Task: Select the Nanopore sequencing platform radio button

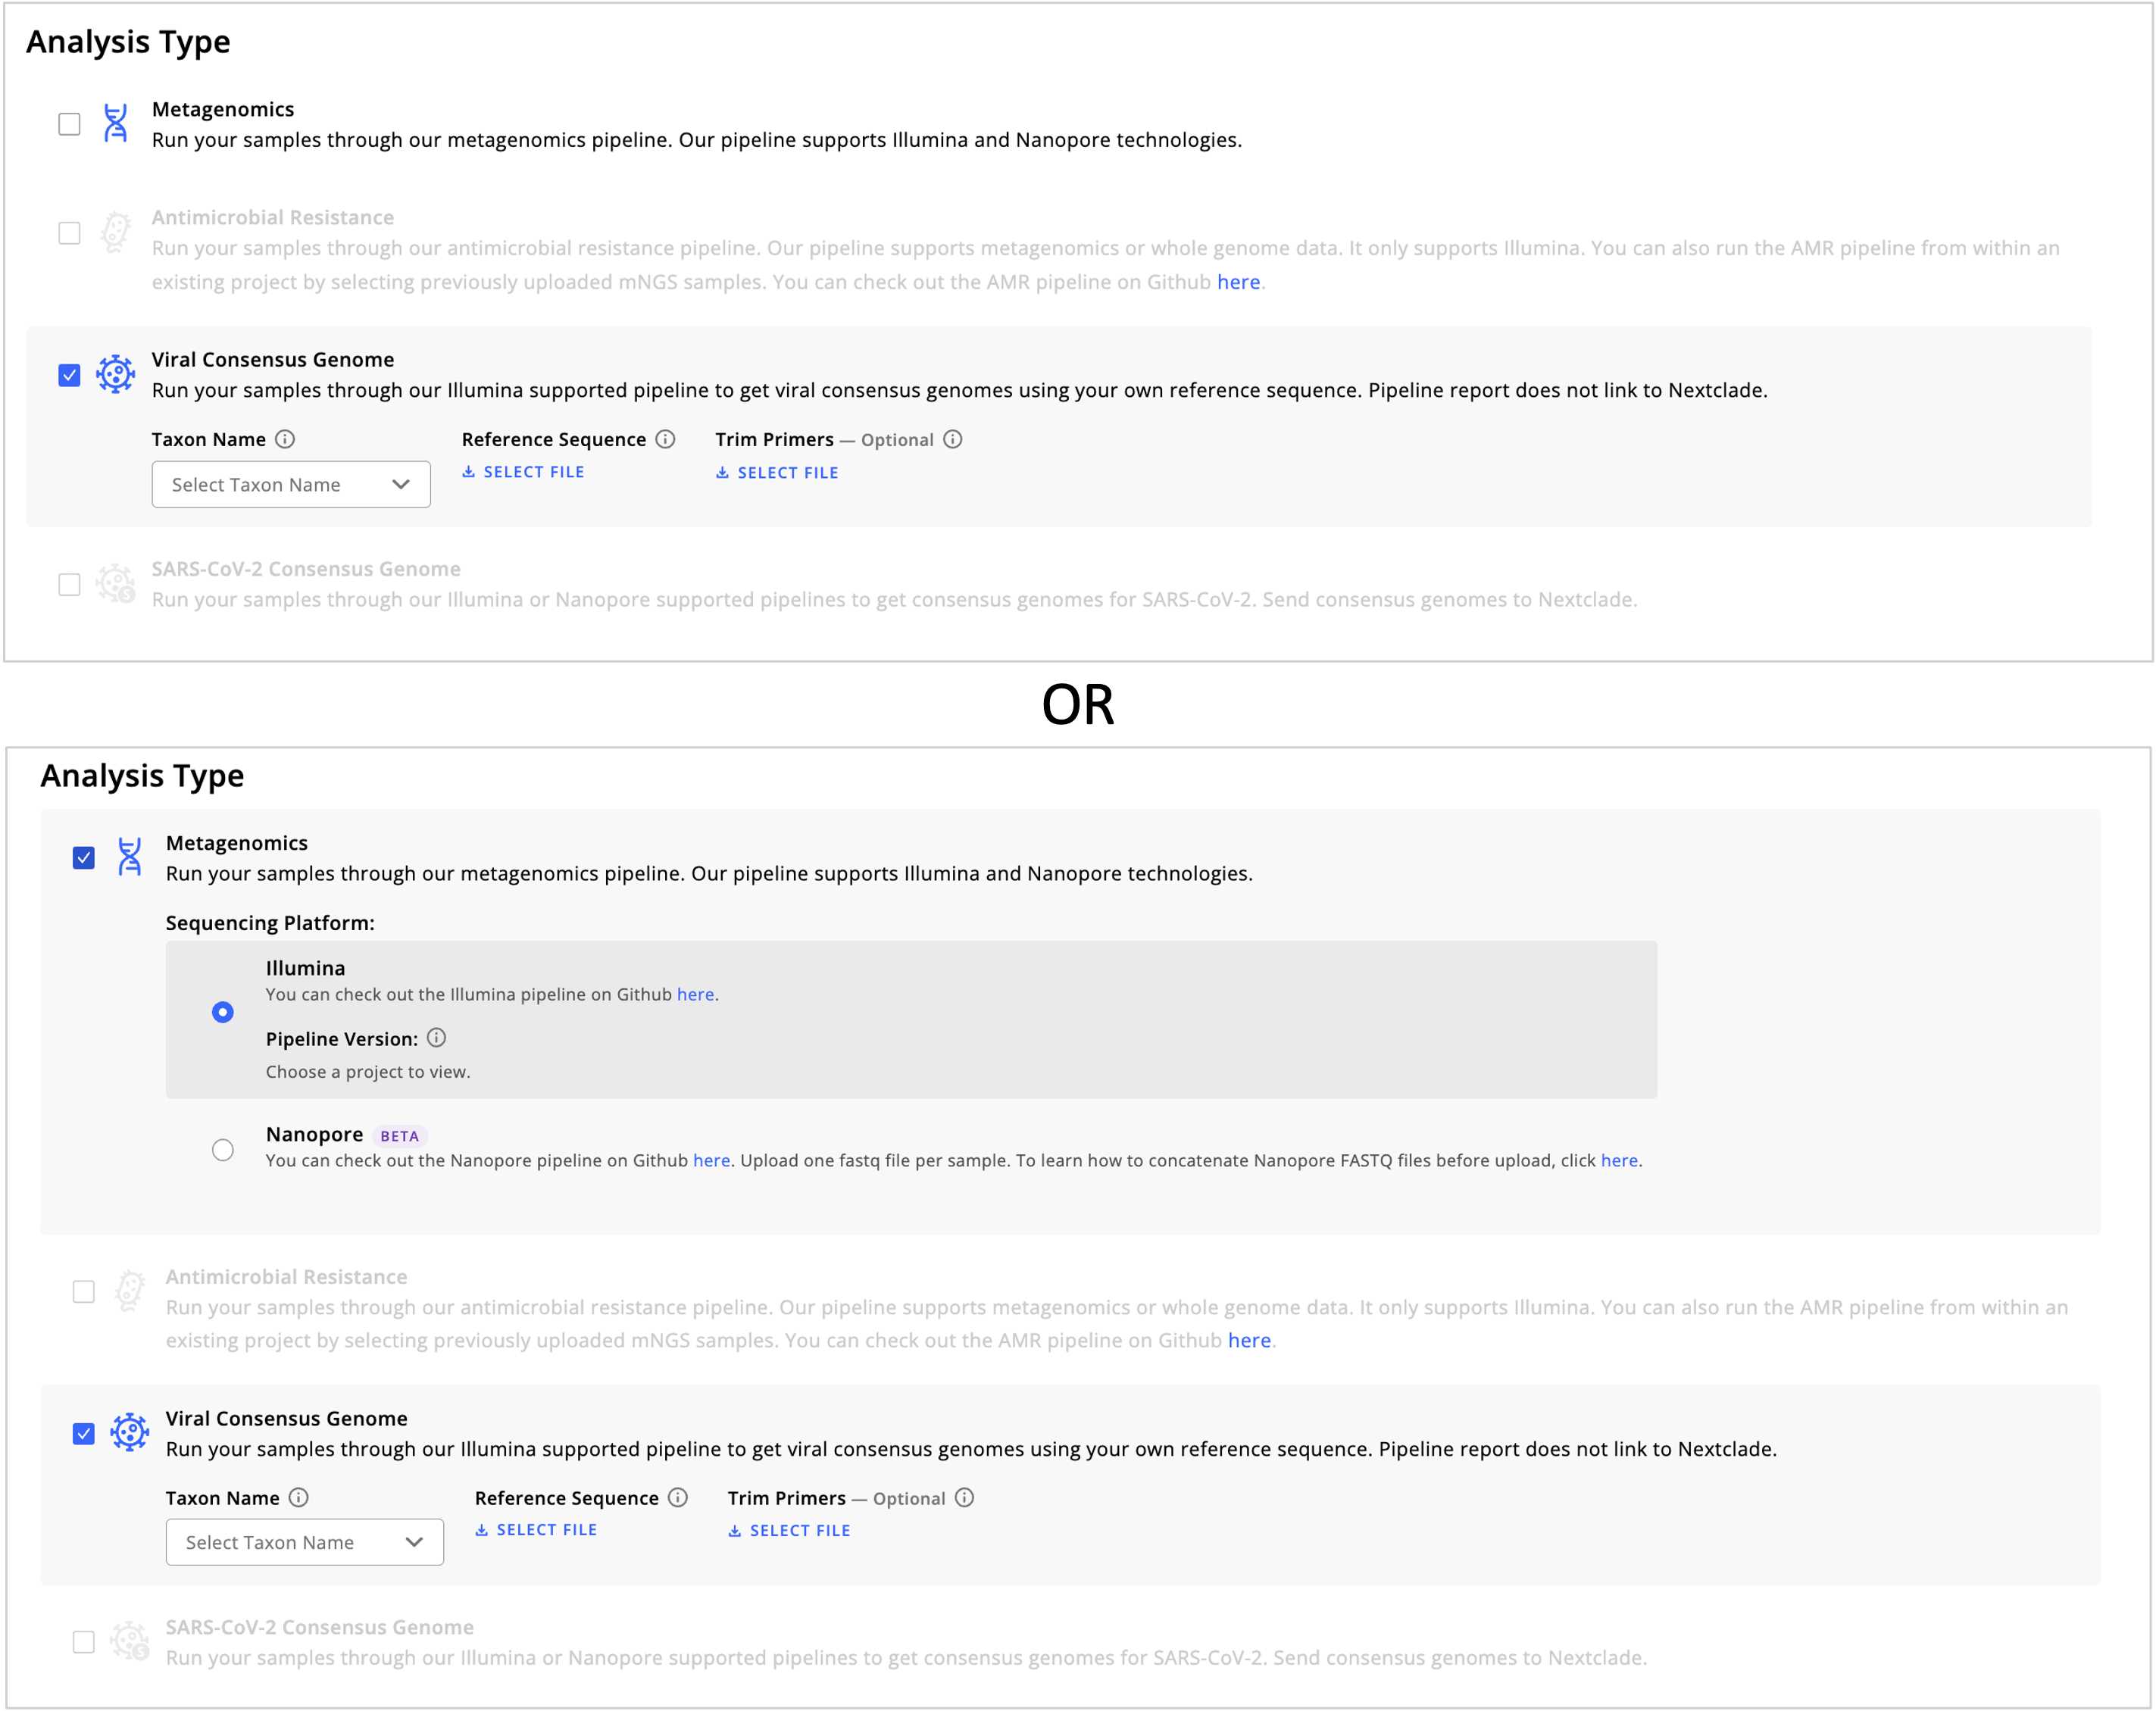Action: (223, 1150)
